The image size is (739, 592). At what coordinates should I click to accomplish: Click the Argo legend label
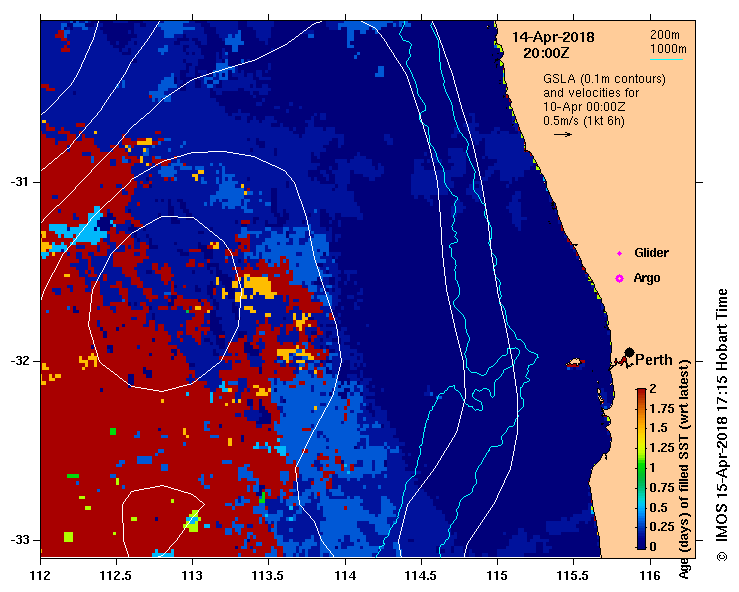pyautogui.click(x=647, y=278)
